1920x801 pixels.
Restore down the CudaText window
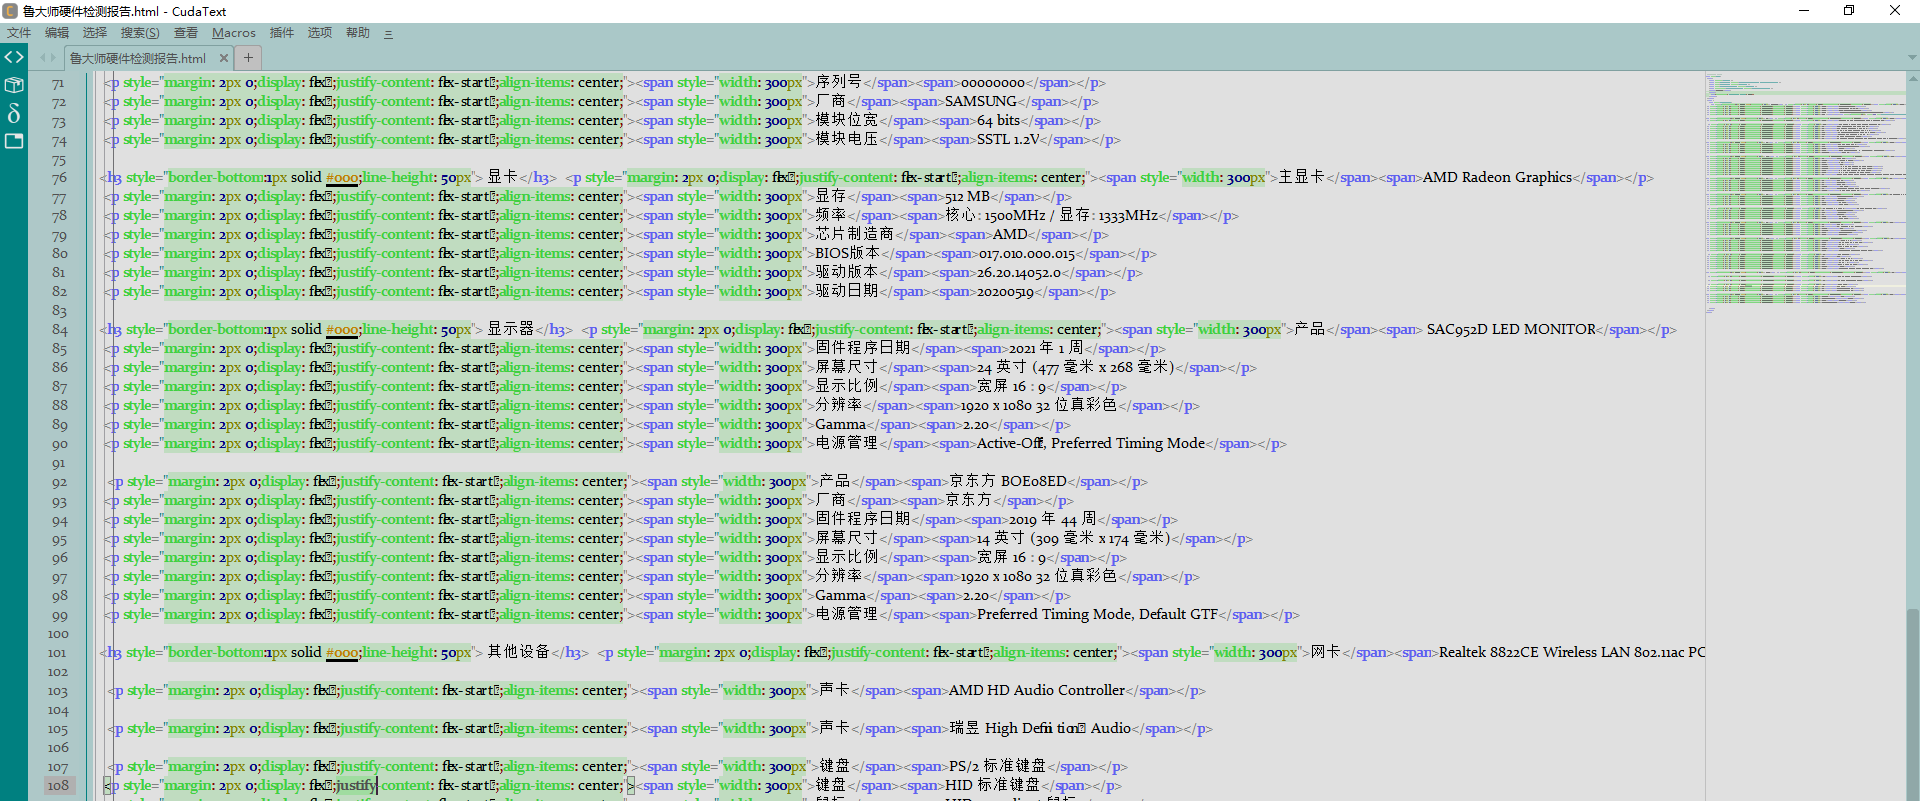coord(1849,11)
